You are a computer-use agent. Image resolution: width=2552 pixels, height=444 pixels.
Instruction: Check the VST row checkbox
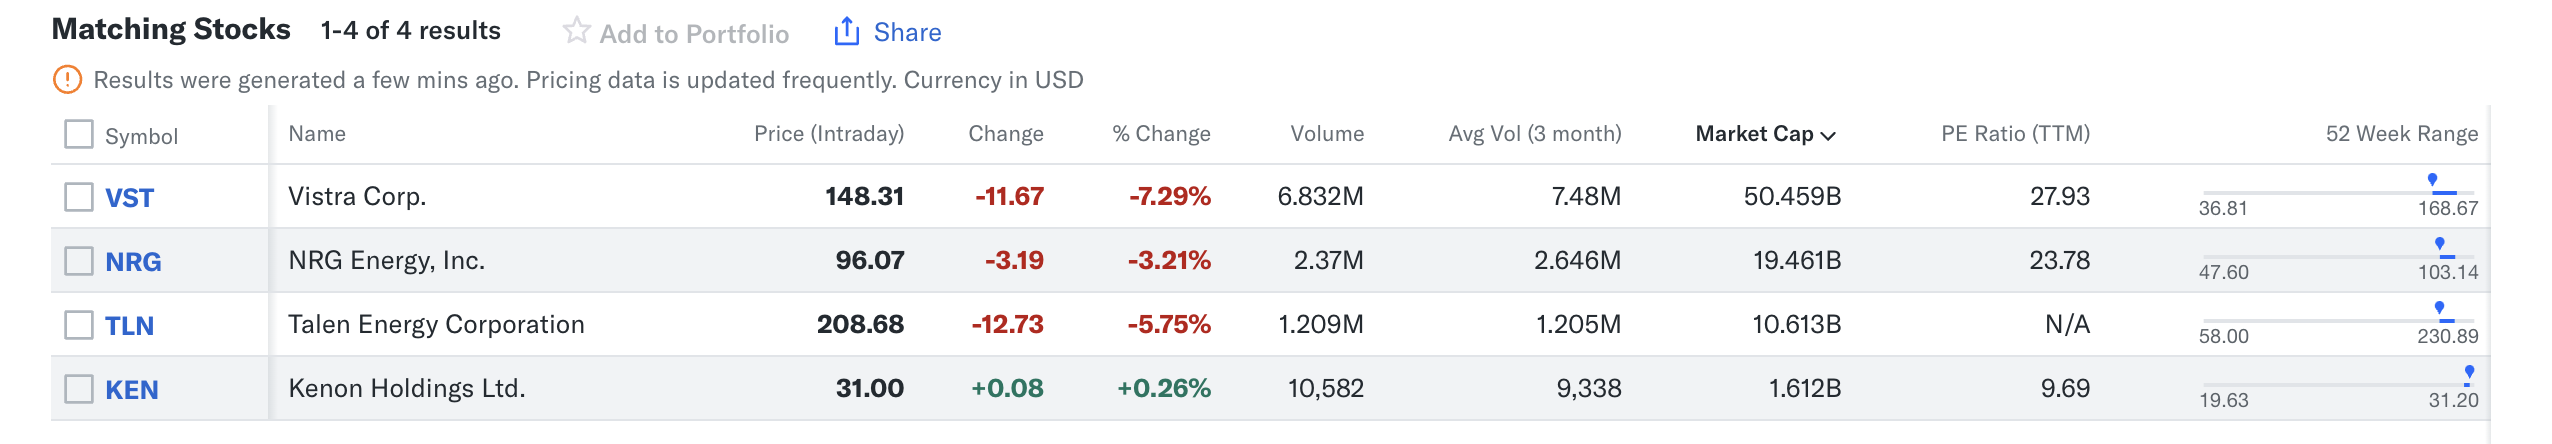(79, 197)
